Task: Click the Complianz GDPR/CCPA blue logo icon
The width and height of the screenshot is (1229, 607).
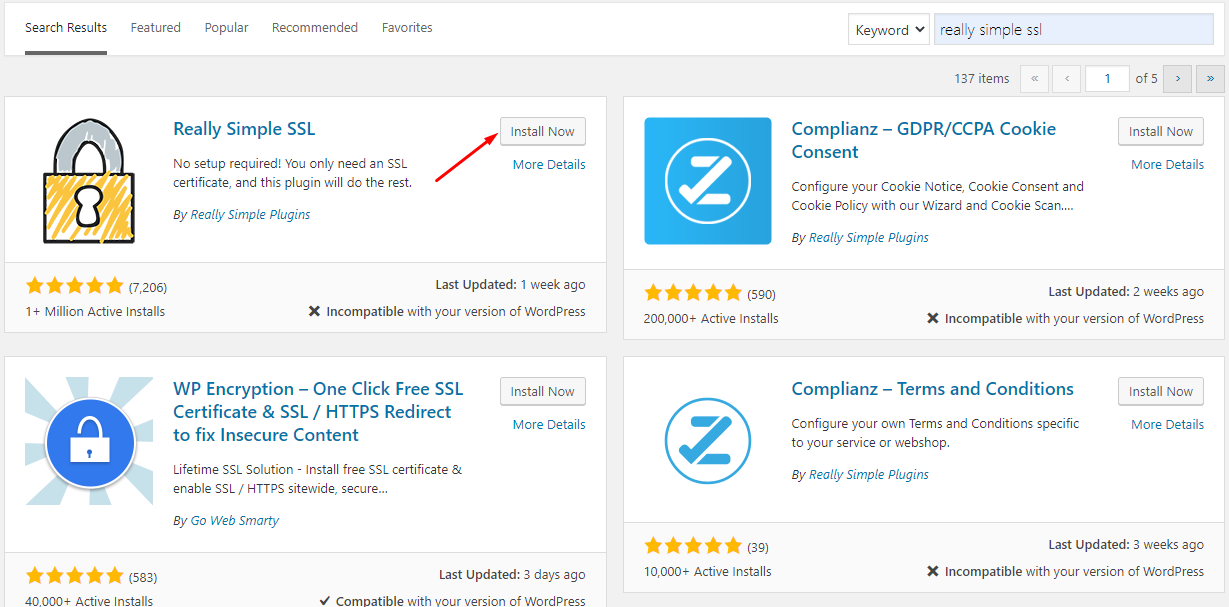Action: 707,181
